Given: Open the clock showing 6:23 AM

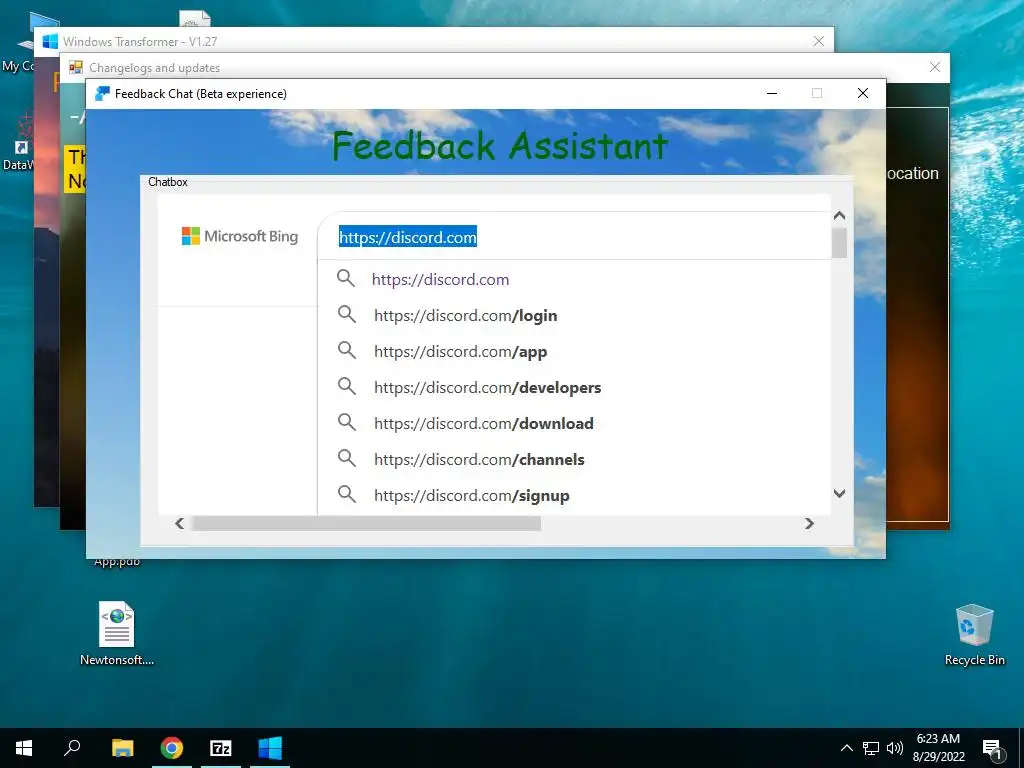Looking at the screenshot, I should point(938,748).
